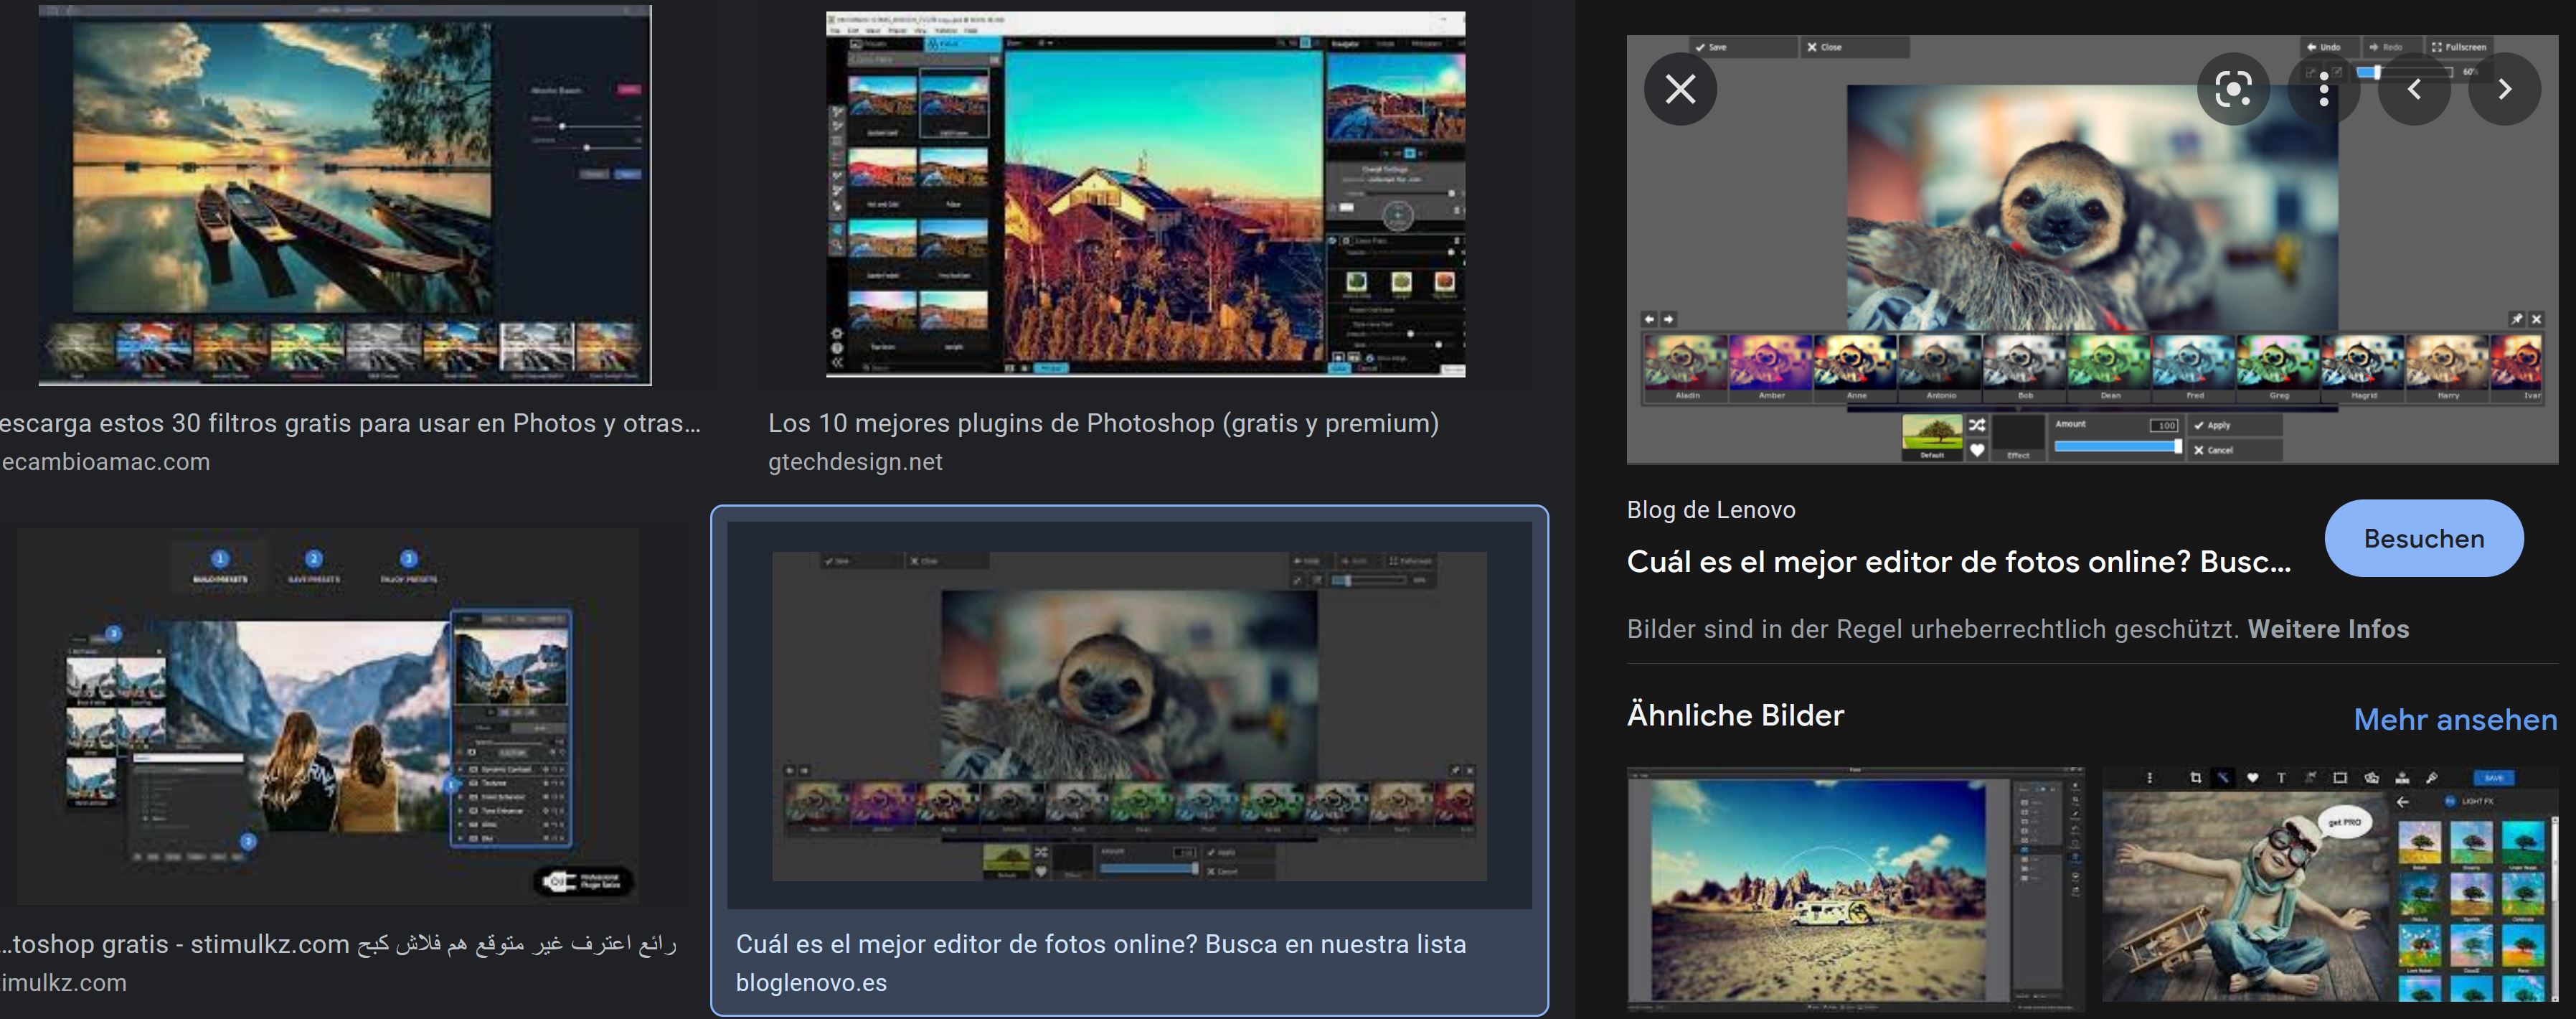Open the desert camper van similar image
The width and height of the screenshot is (2576, 1019).
click(1855, 888)
